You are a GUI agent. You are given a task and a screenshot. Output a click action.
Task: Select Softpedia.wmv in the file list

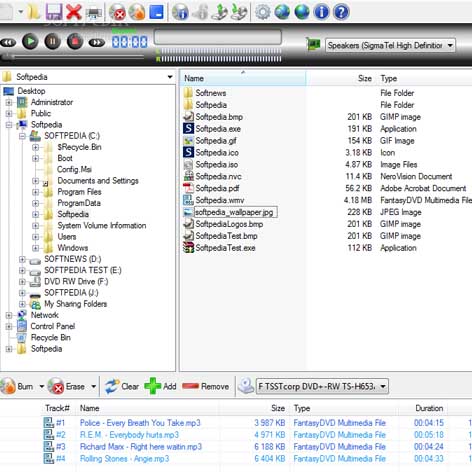tap(220, 200)
